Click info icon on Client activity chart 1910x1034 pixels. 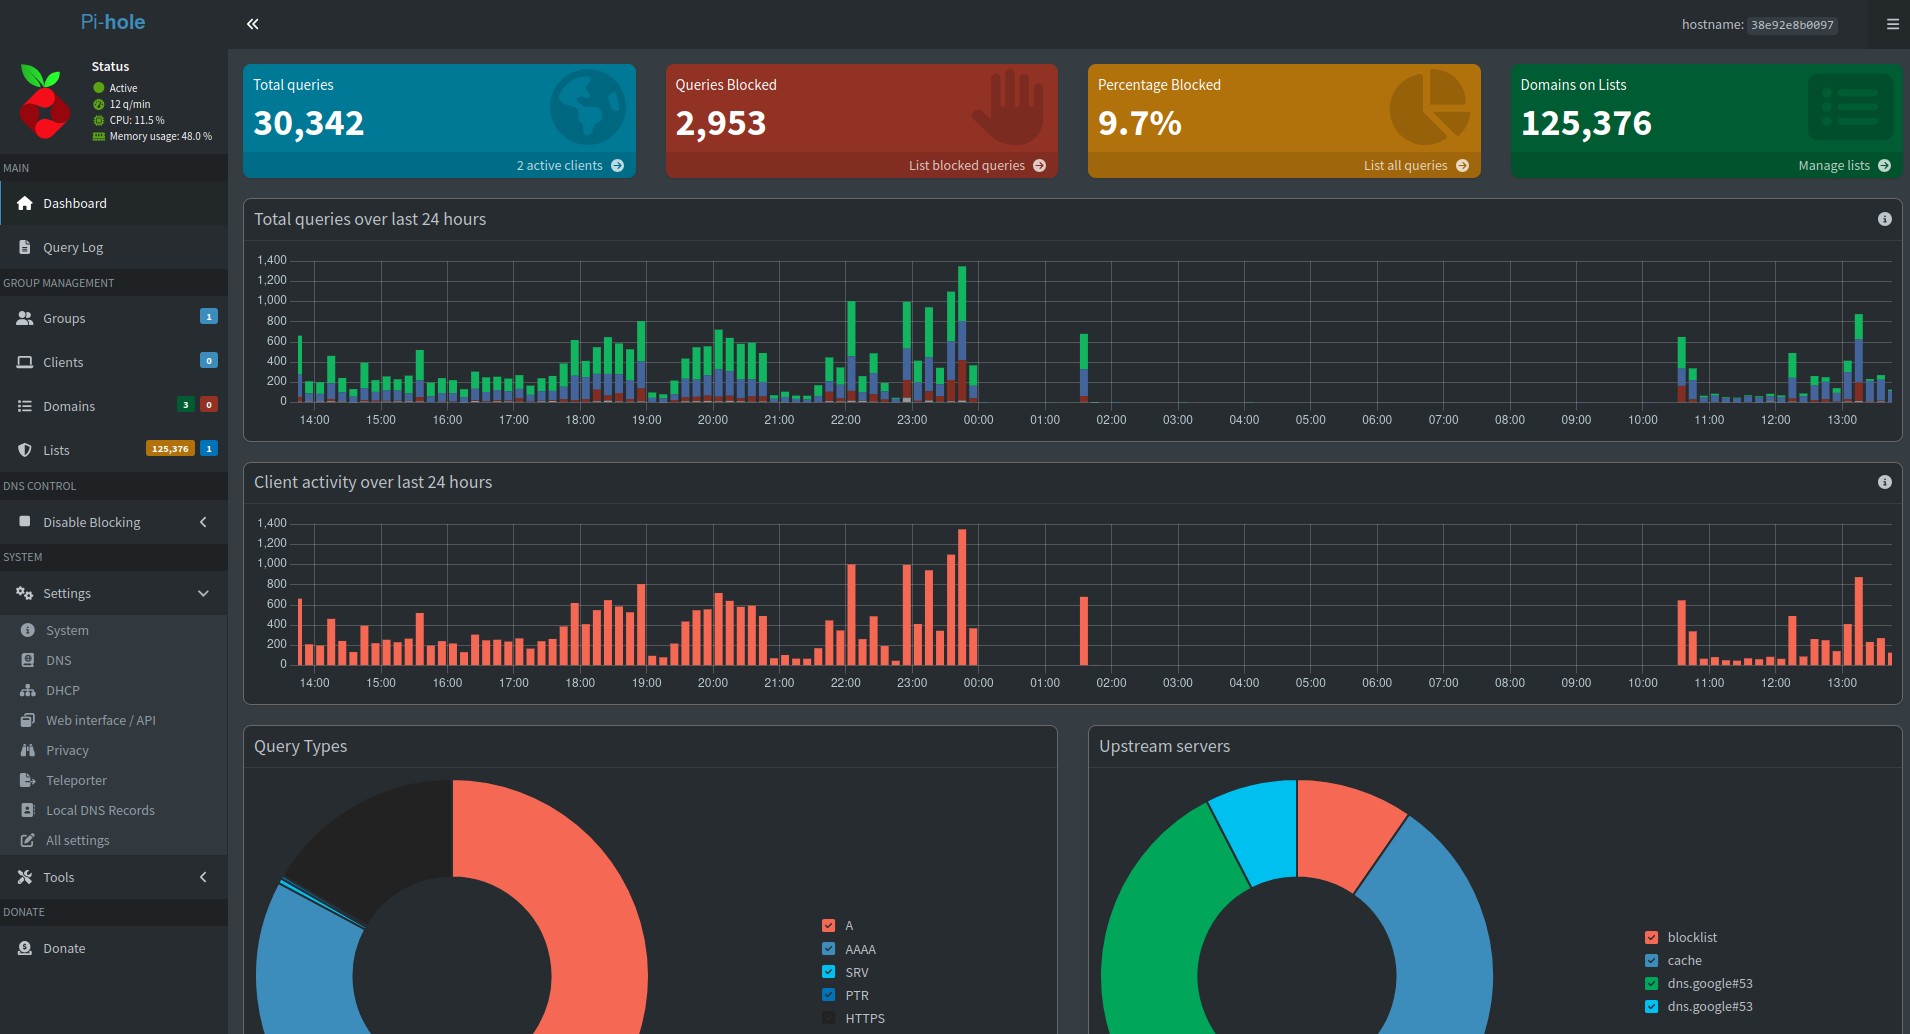pyautogui.click(x=1884, y=482)
